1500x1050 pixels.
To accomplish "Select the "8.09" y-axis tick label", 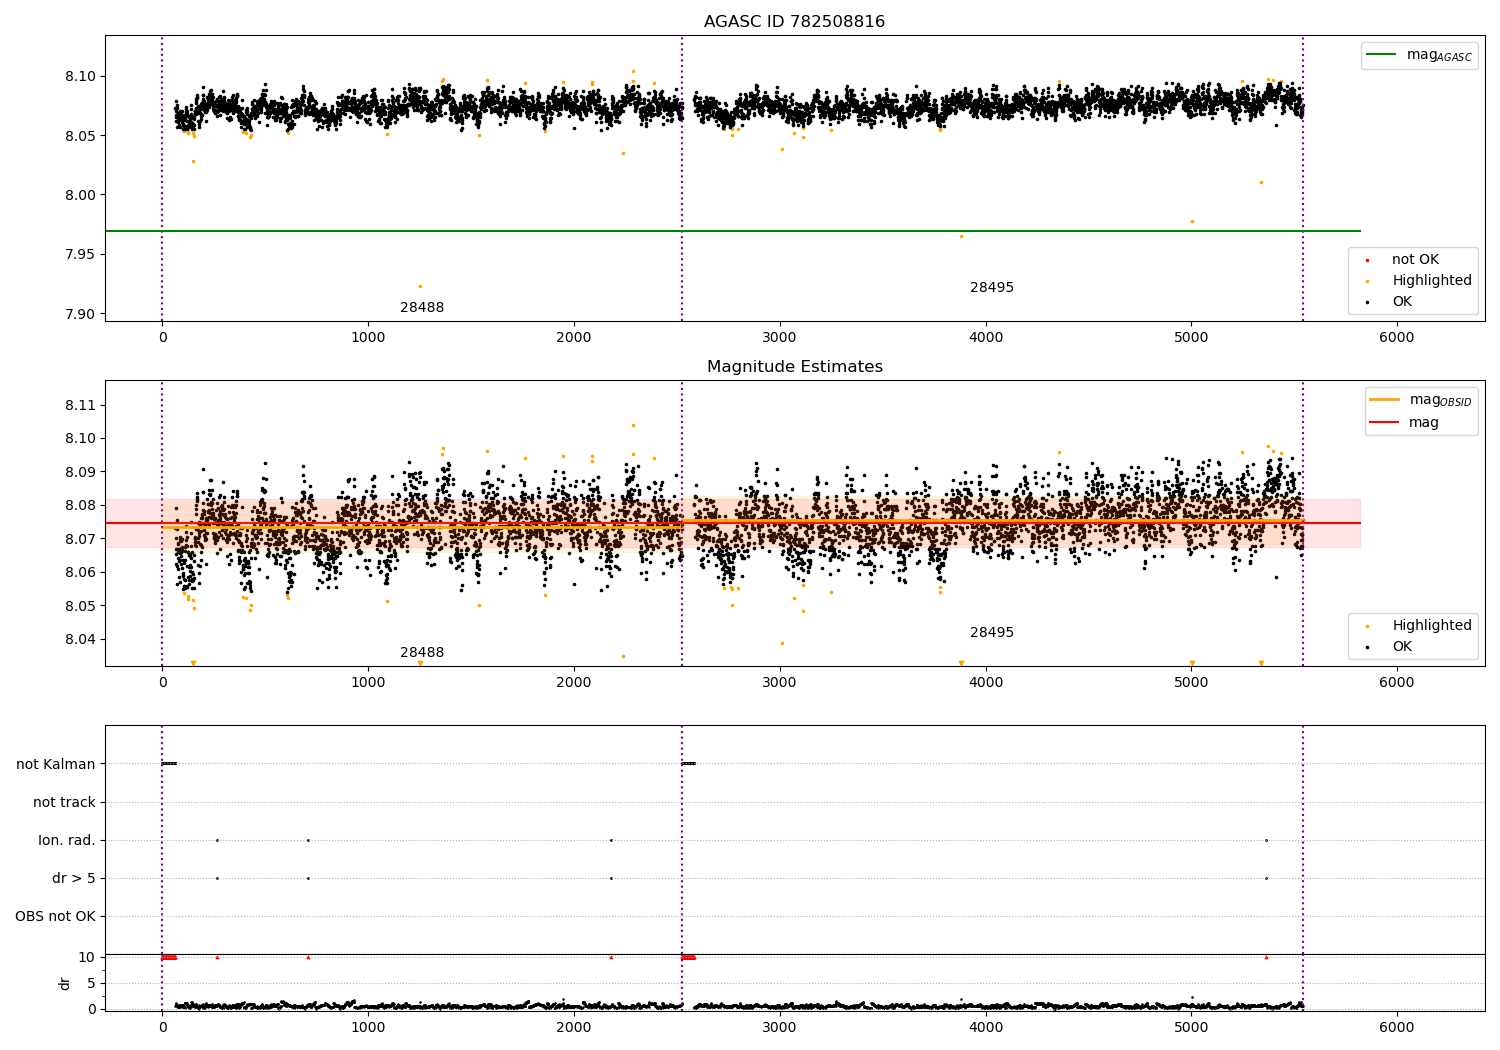I will pyautogui.click(x=81, y=472).
